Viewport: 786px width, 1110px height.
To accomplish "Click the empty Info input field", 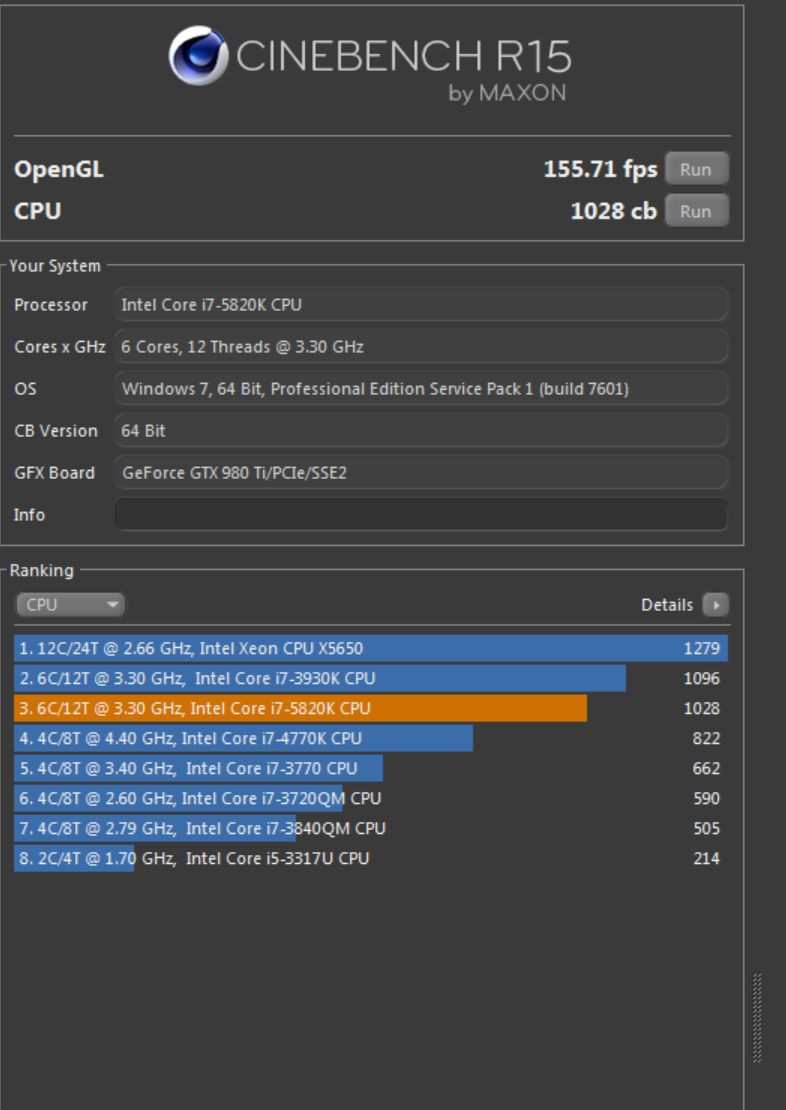I will tap(420, 514).
